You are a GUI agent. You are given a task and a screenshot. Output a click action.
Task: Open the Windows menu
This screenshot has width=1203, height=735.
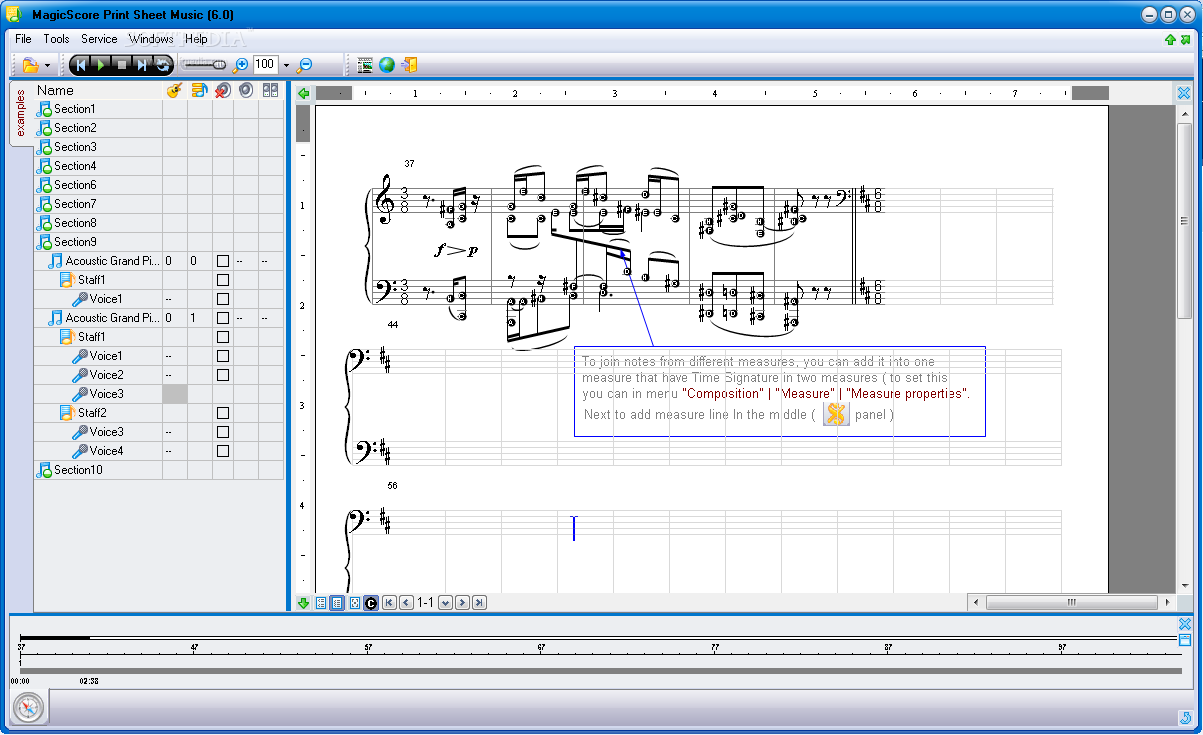(151, 39)
